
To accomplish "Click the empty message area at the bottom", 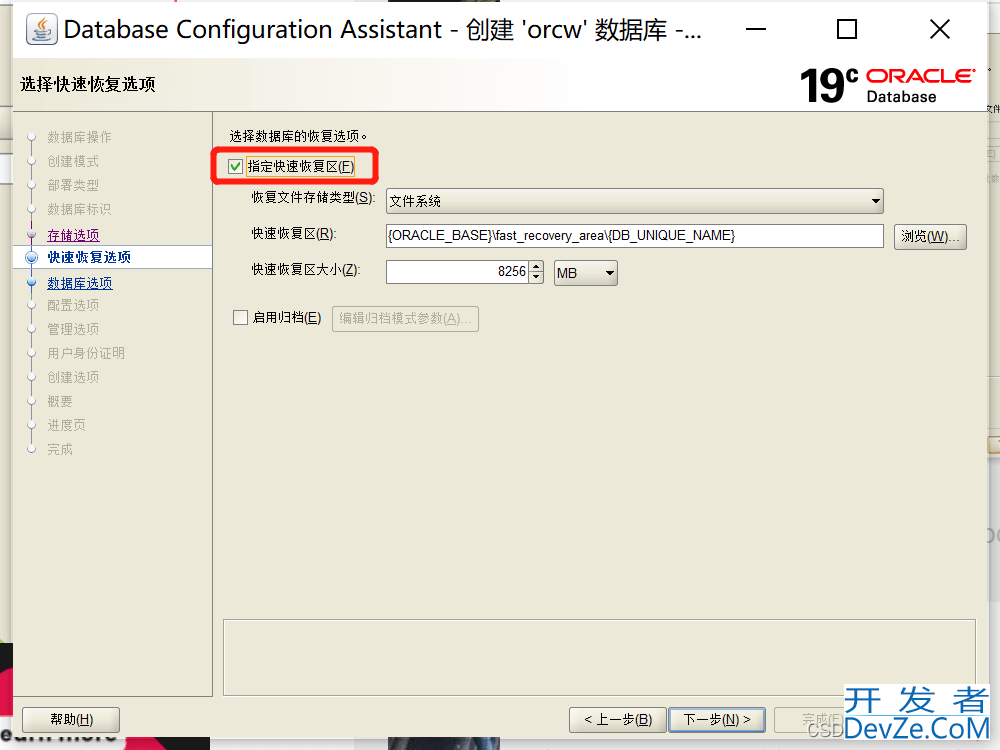I will tap(599, 658).
